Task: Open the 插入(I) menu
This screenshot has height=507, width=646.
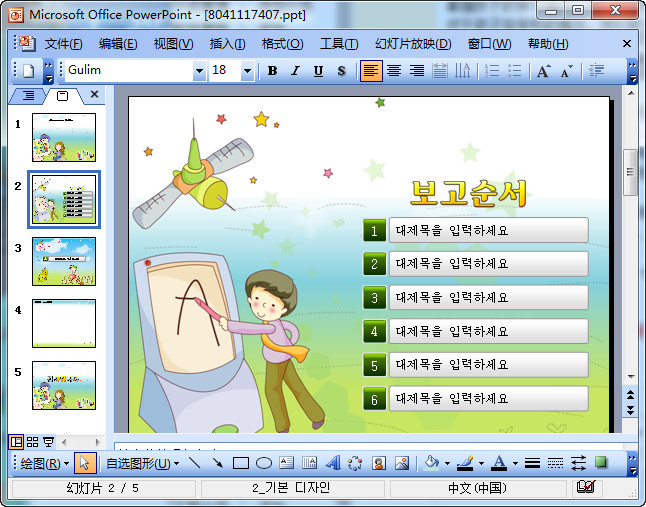Action: coord(227,44)
